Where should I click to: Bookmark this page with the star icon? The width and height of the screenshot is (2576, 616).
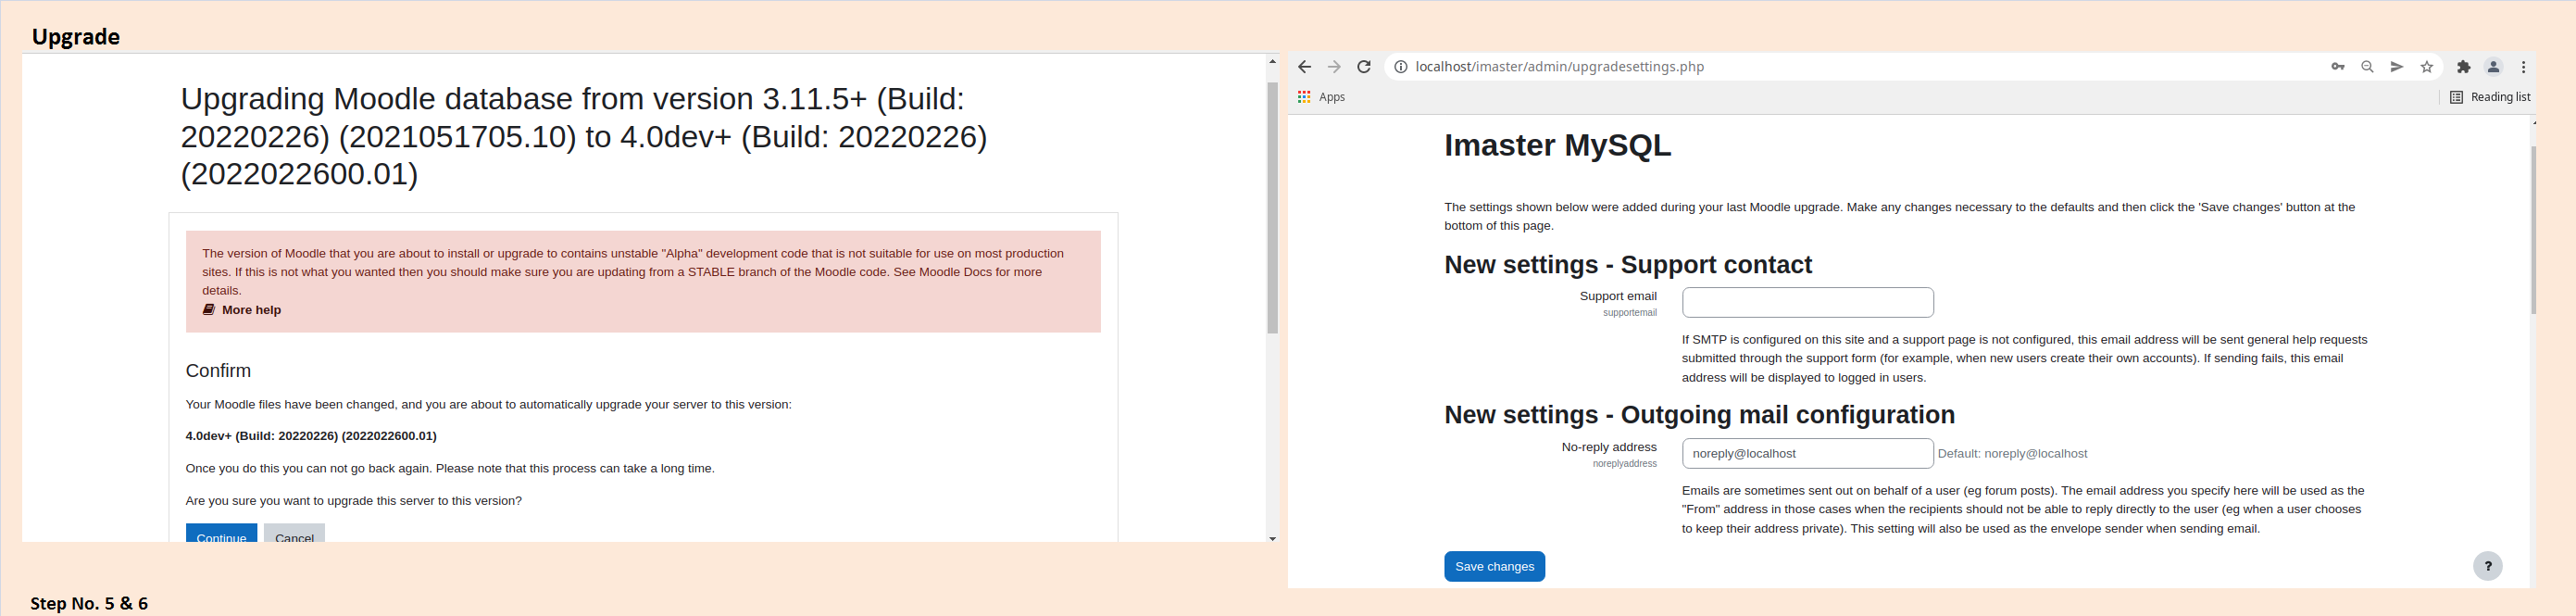2427,67
